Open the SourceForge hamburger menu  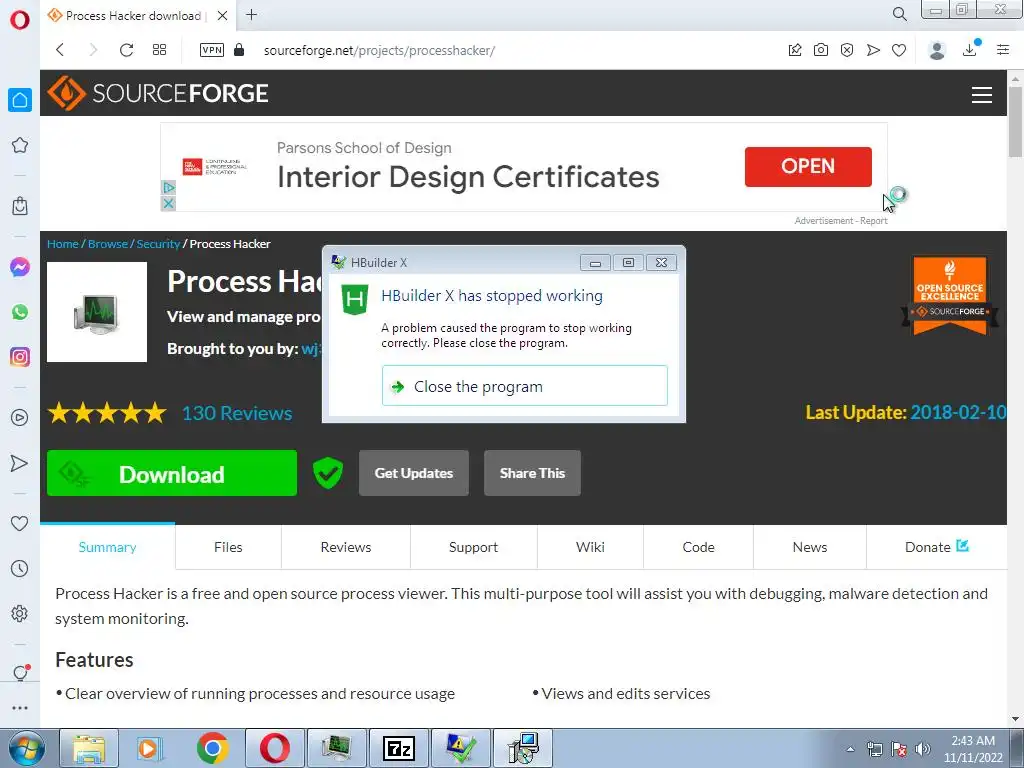point(982,95)
